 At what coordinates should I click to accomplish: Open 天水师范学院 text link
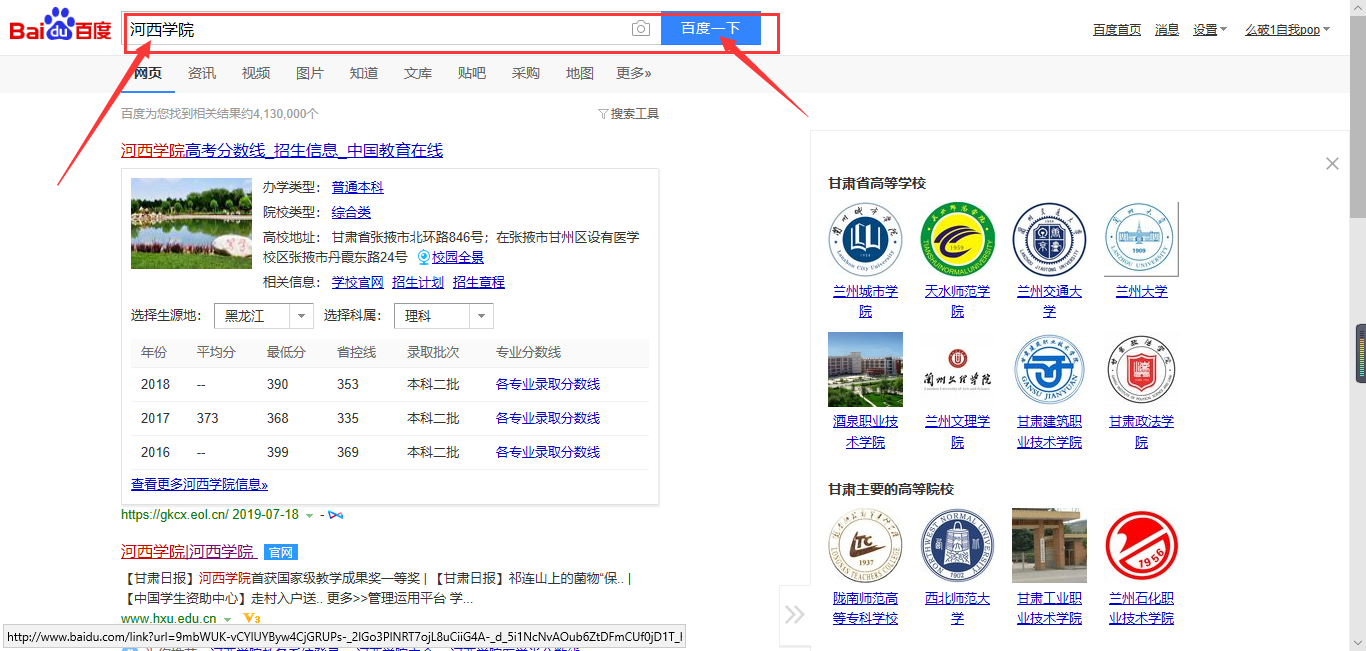pos(957,301)
